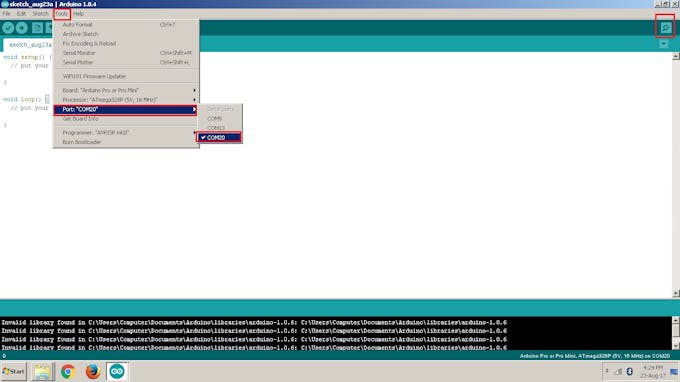Select Burn Bootloader entry
680x382 pixels.
click(126, 142)
